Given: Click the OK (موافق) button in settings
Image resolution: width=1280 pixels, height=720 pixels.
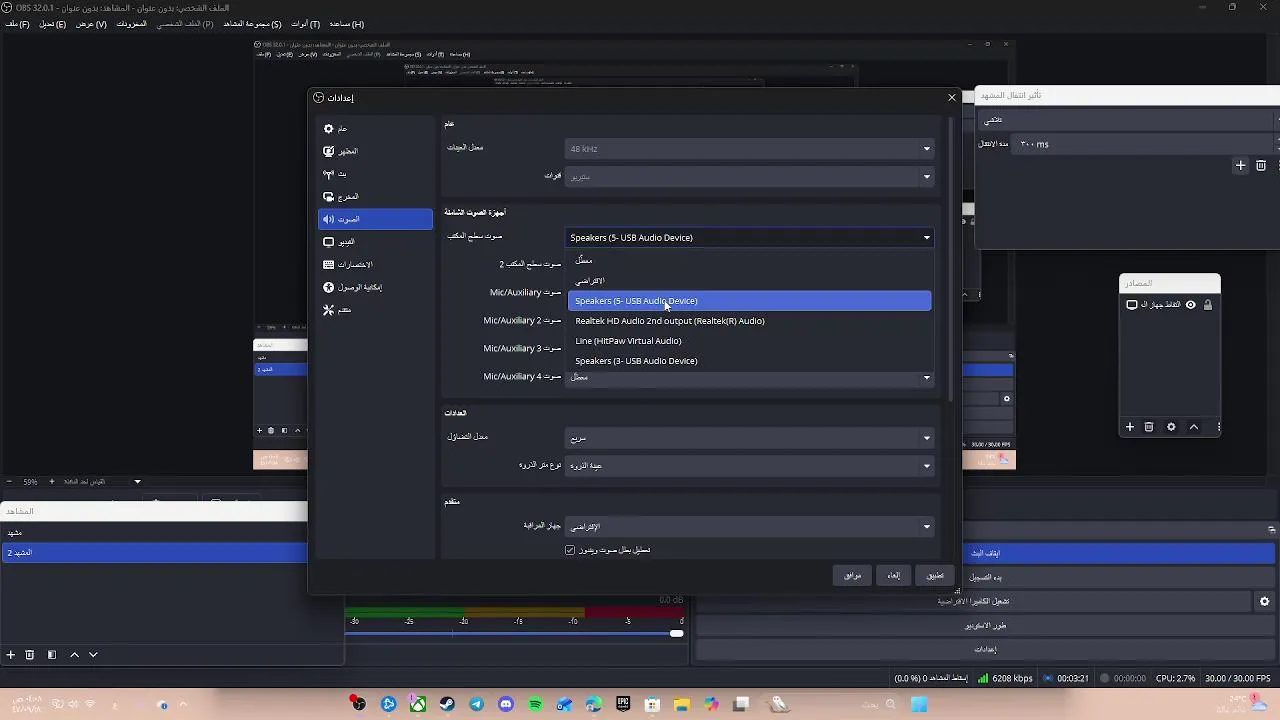Looking at the screenshot, I should [x=852, y=575].
